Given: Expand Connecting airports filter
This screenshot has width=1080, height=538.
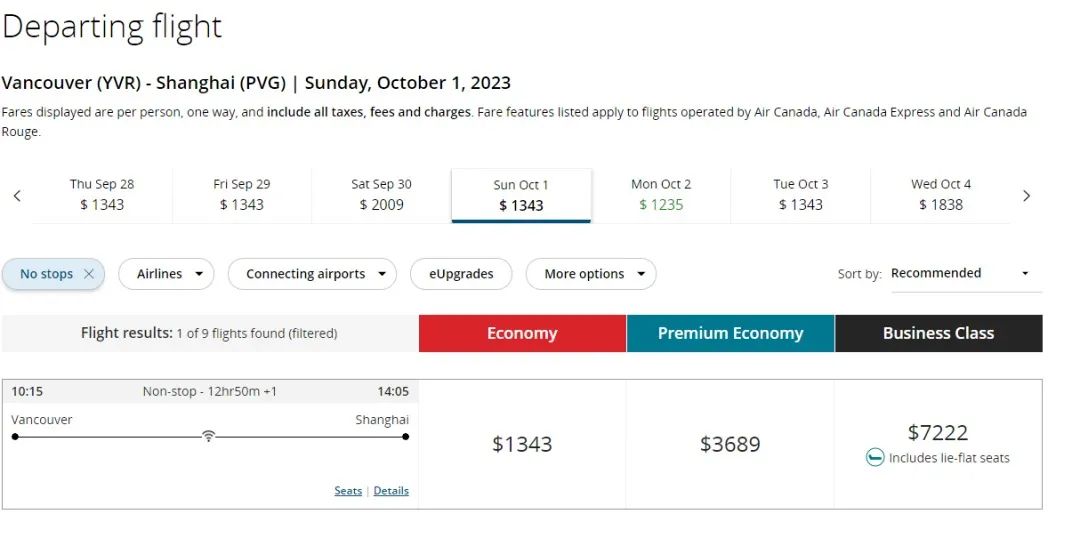Looking at the screenshot, I should point(312,274).
